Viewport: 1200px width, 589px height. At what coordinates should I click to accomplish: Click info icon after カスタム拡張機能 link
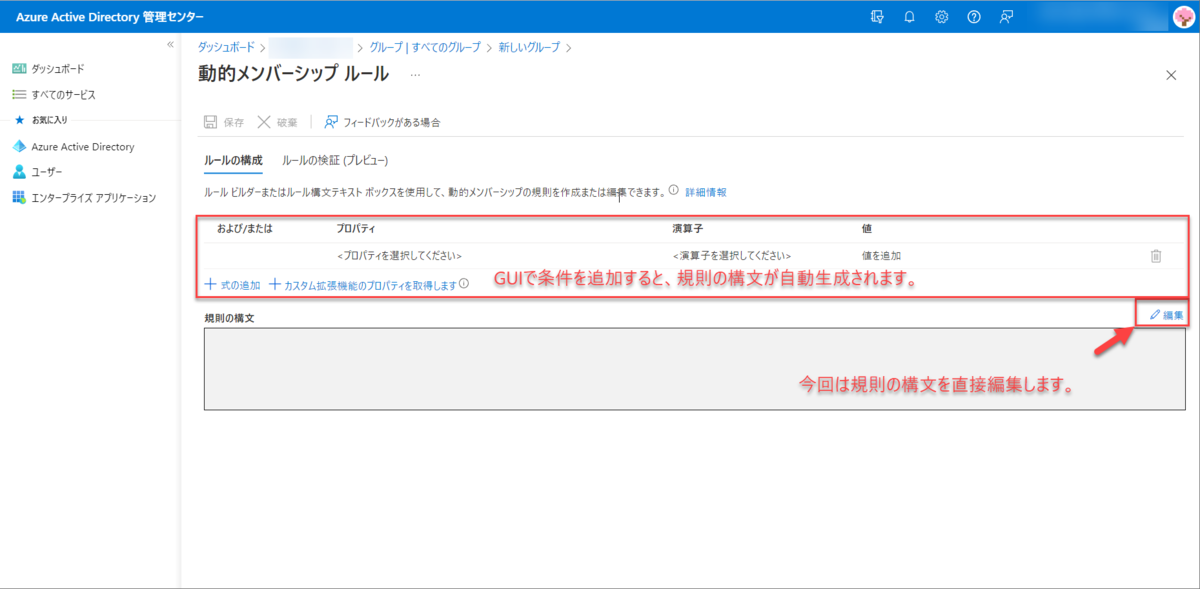coord(464,284)
